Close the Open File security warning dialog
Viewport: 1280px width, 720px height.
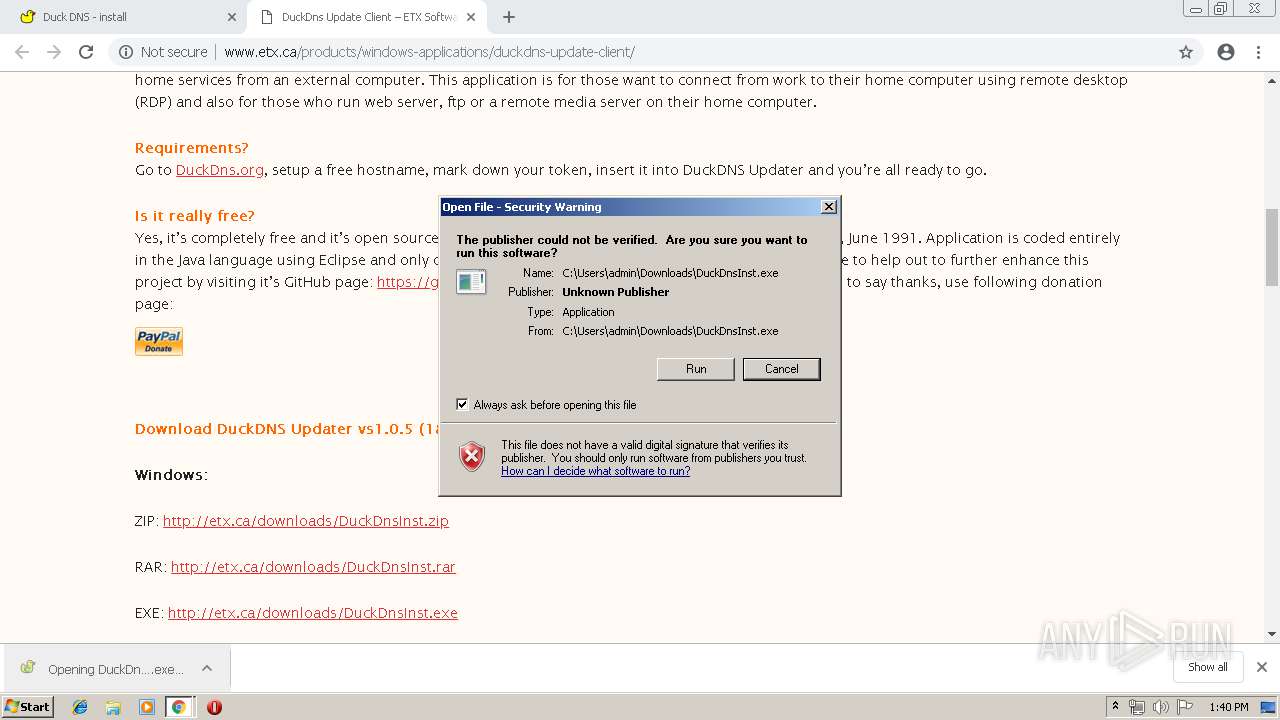coord(828,207)
